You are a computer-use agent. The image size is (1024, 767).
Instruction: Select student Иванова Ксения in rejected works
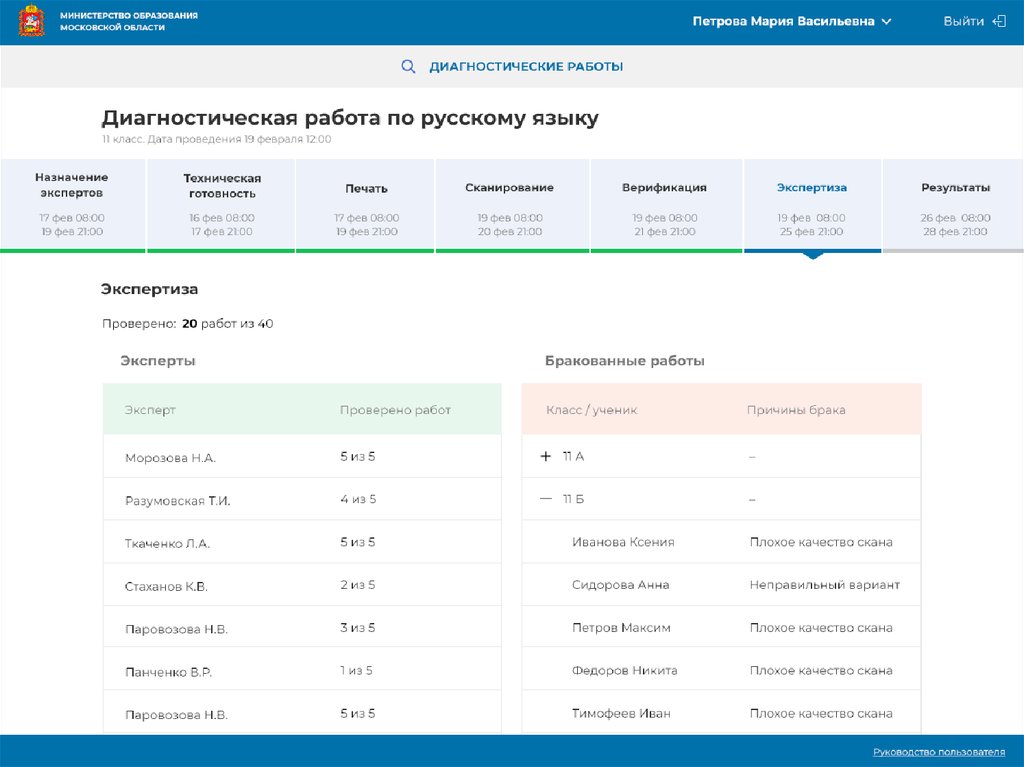point(623,542)
